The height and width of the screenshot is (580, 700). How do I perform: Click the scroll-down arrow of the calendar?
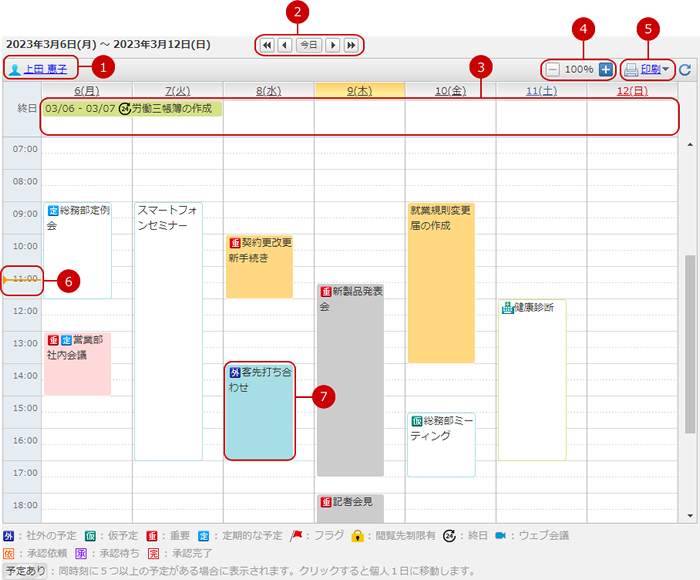click(x=690, y=516)
